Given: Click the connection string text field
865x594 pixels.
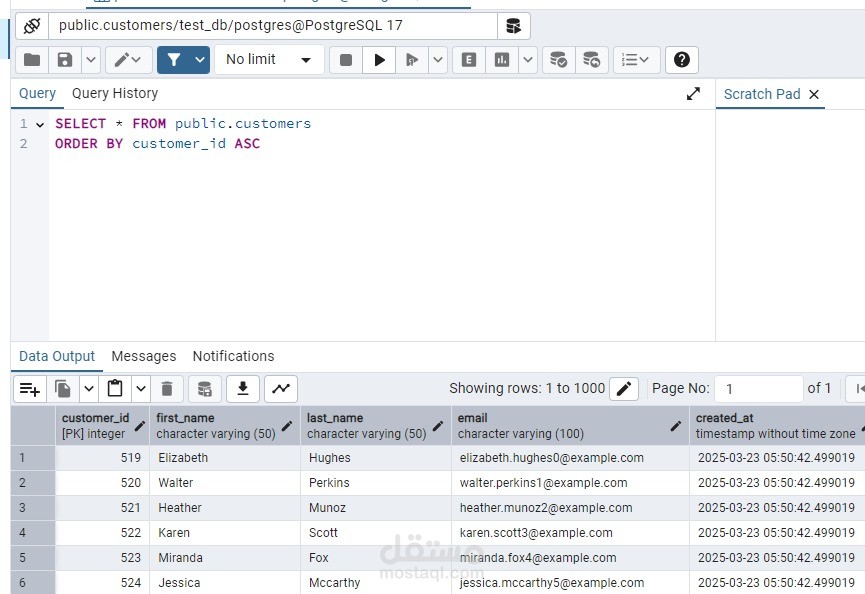Looking at the screenshot, I should (273, 26).
